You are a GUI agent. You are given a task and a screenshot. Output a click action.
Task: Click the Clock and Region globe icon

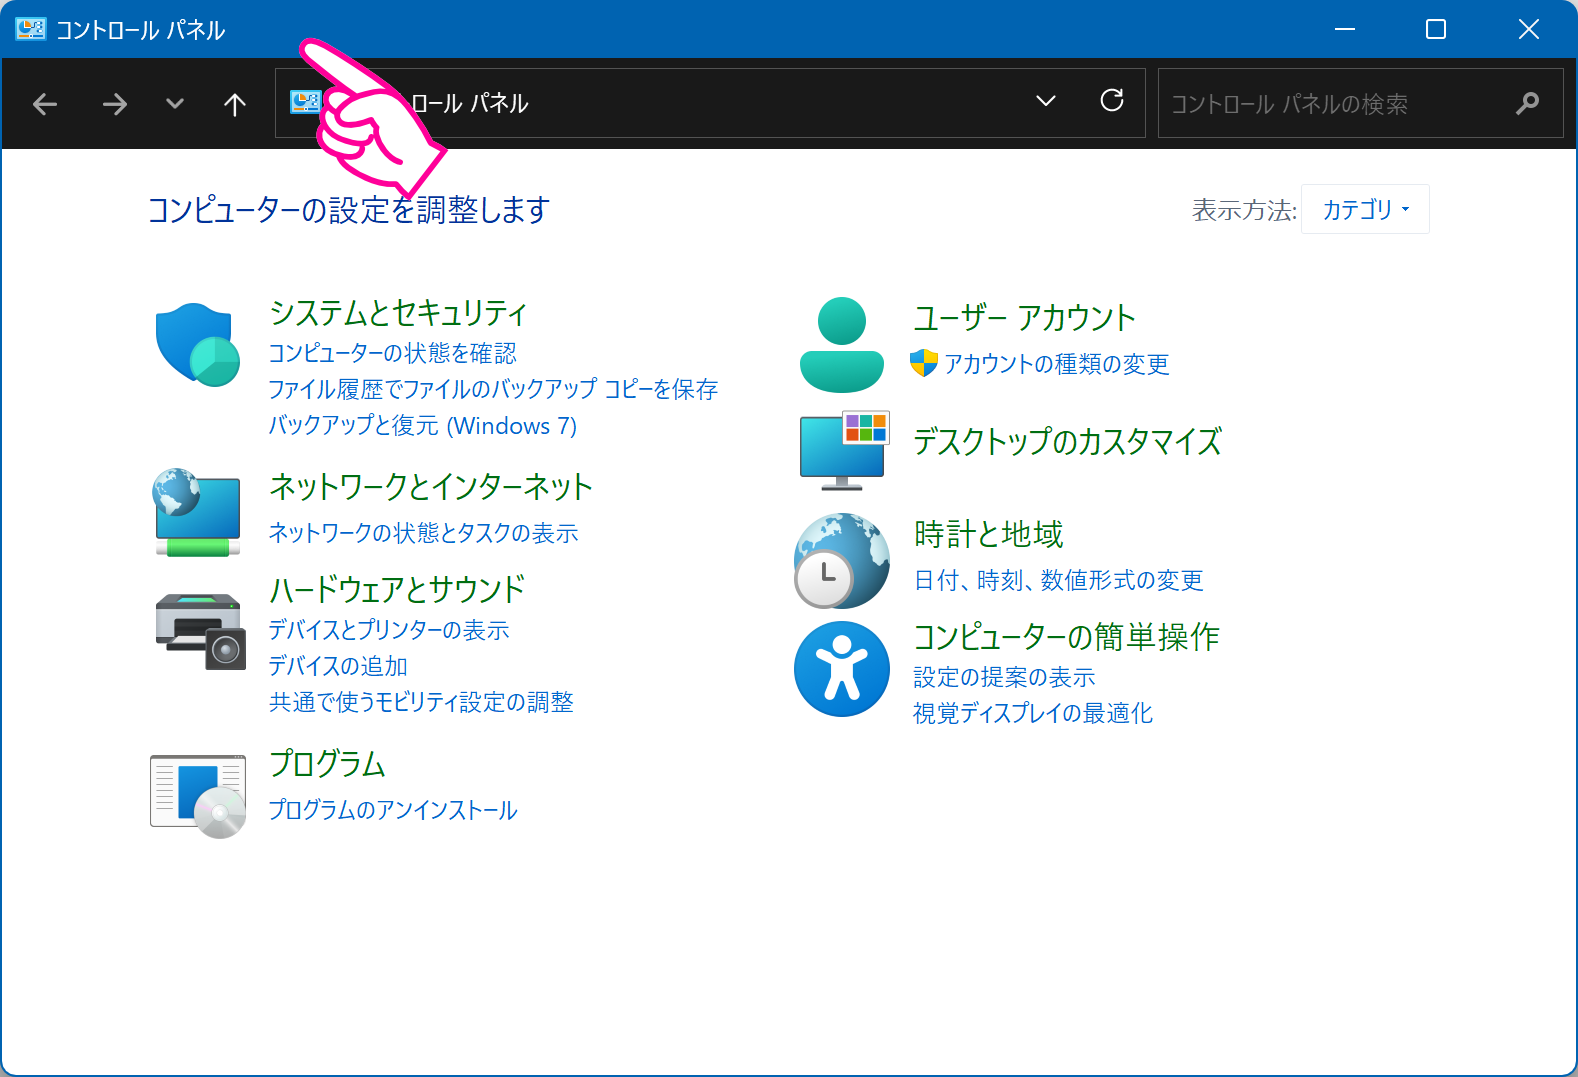(x=841, y=561)
